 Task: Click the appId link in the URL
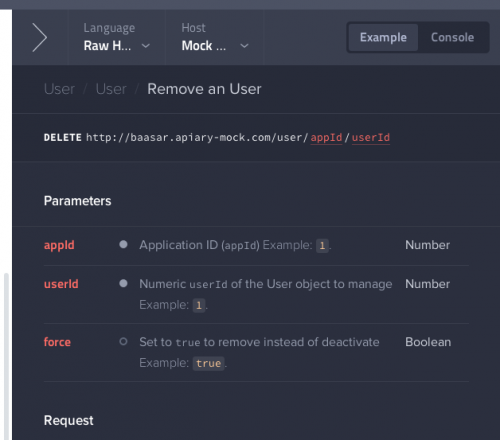click(x=326, y=138)
